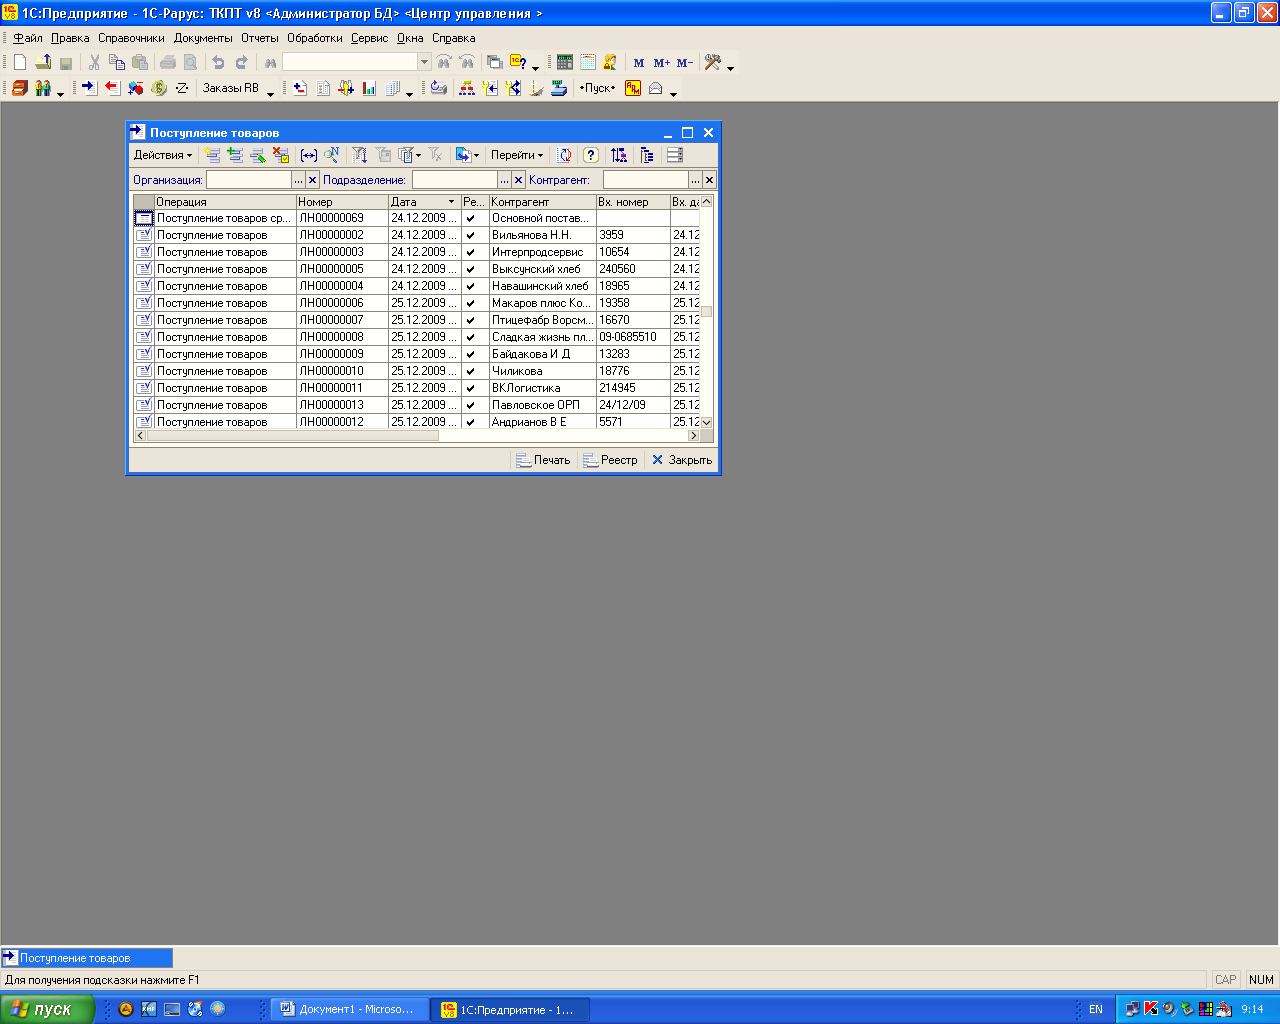The height and width of the screenshot is (1024, 1280).
Task: Click the EN language indicator in taskbar
Action: (1096, 1009)
